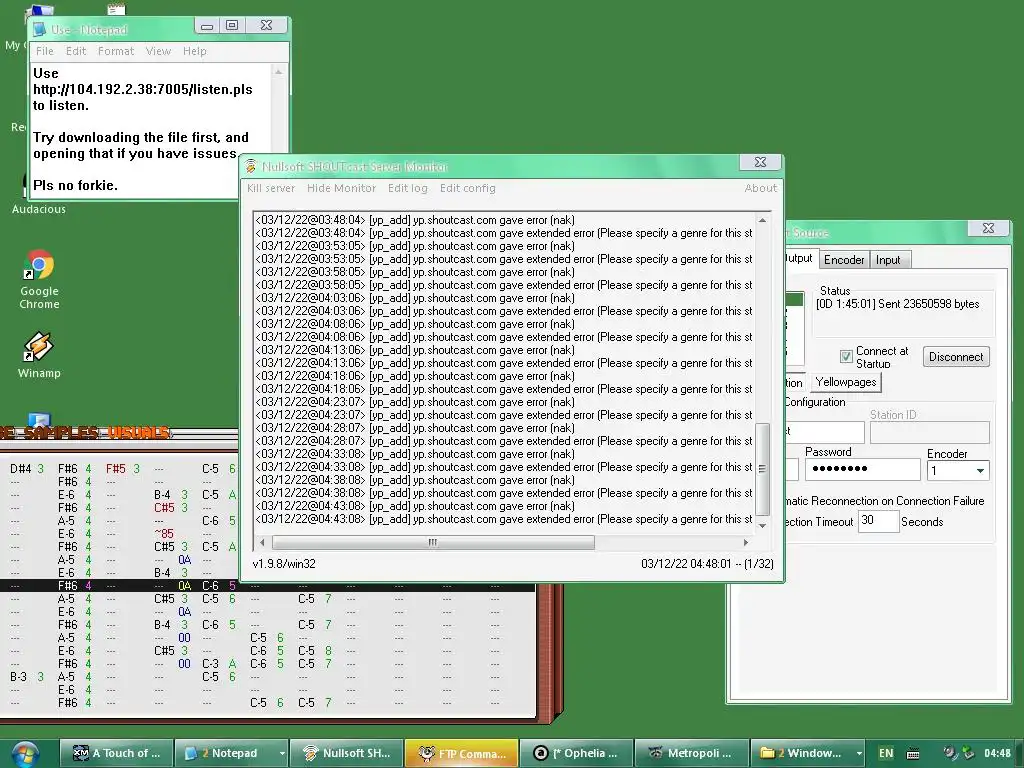This screenshot has height=768, width=1024.
Task: Open the Format menu in Notepad
Action: (x=116, y=51)
